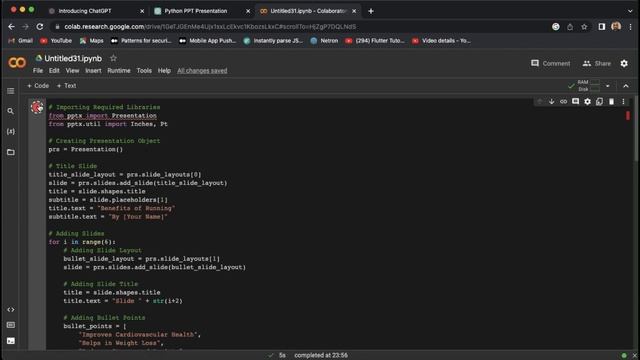Open the Help menu
The image size is (640, 360).
click(x=164, y=71)
